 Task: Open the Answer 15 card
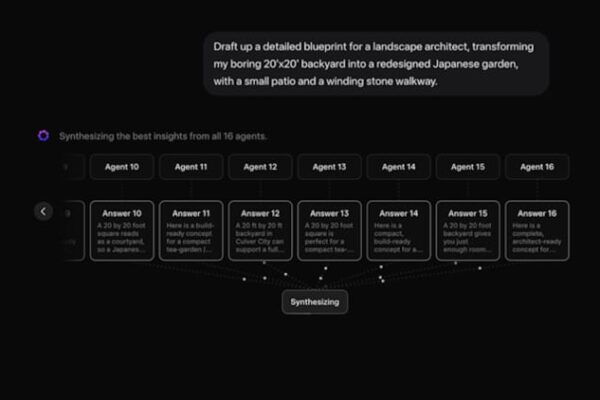tap(468, 231)
